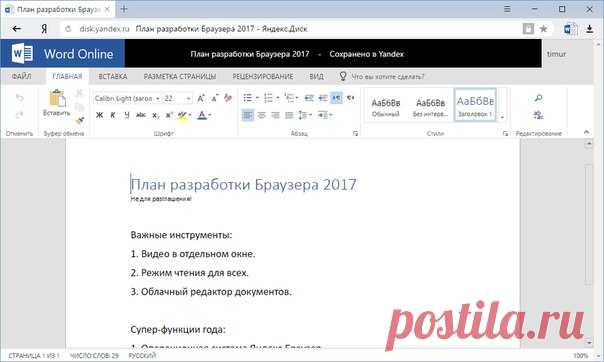This screenshot has width=604, height=362.
Task: Undo the last action in ribbon
Action: (x=20, y=98)
